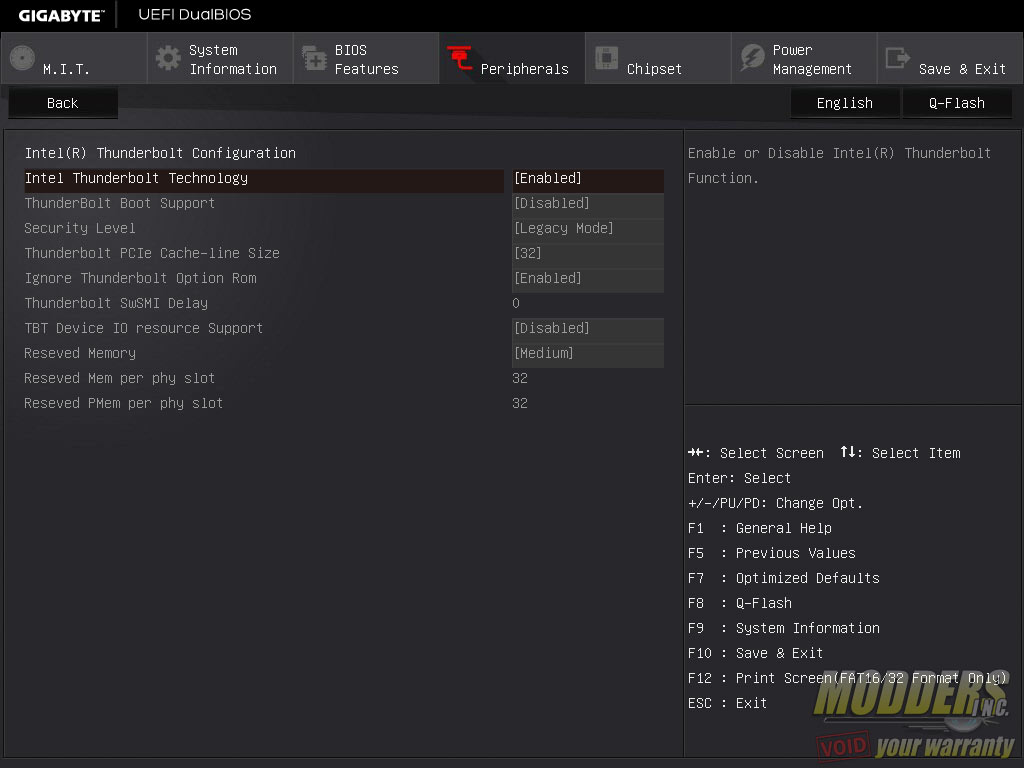Click the Thunderbolt function help description text
1024x768 pixels.
coord(839,165)
